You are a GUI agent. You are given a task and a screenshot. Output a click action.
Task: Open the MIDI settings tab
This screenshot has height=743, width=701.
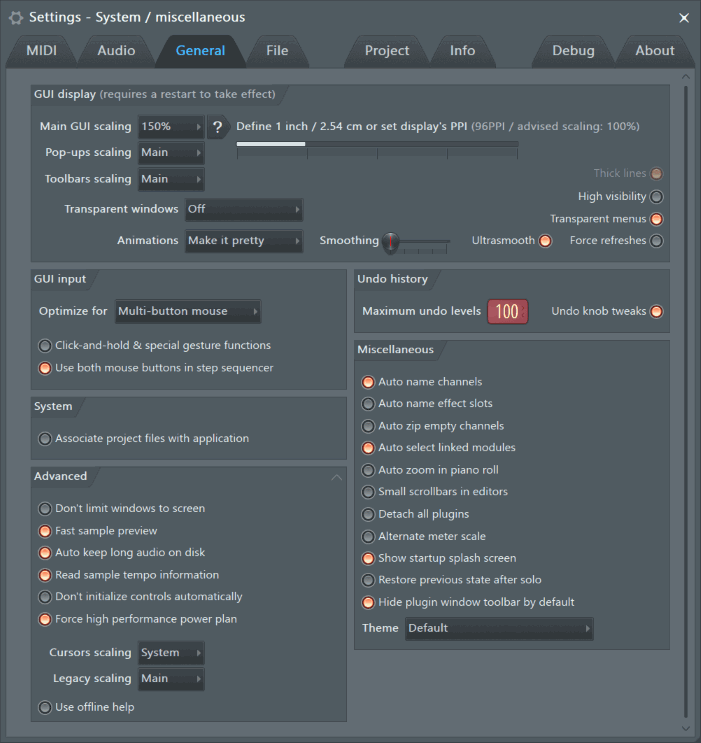[x=41, y=51]
